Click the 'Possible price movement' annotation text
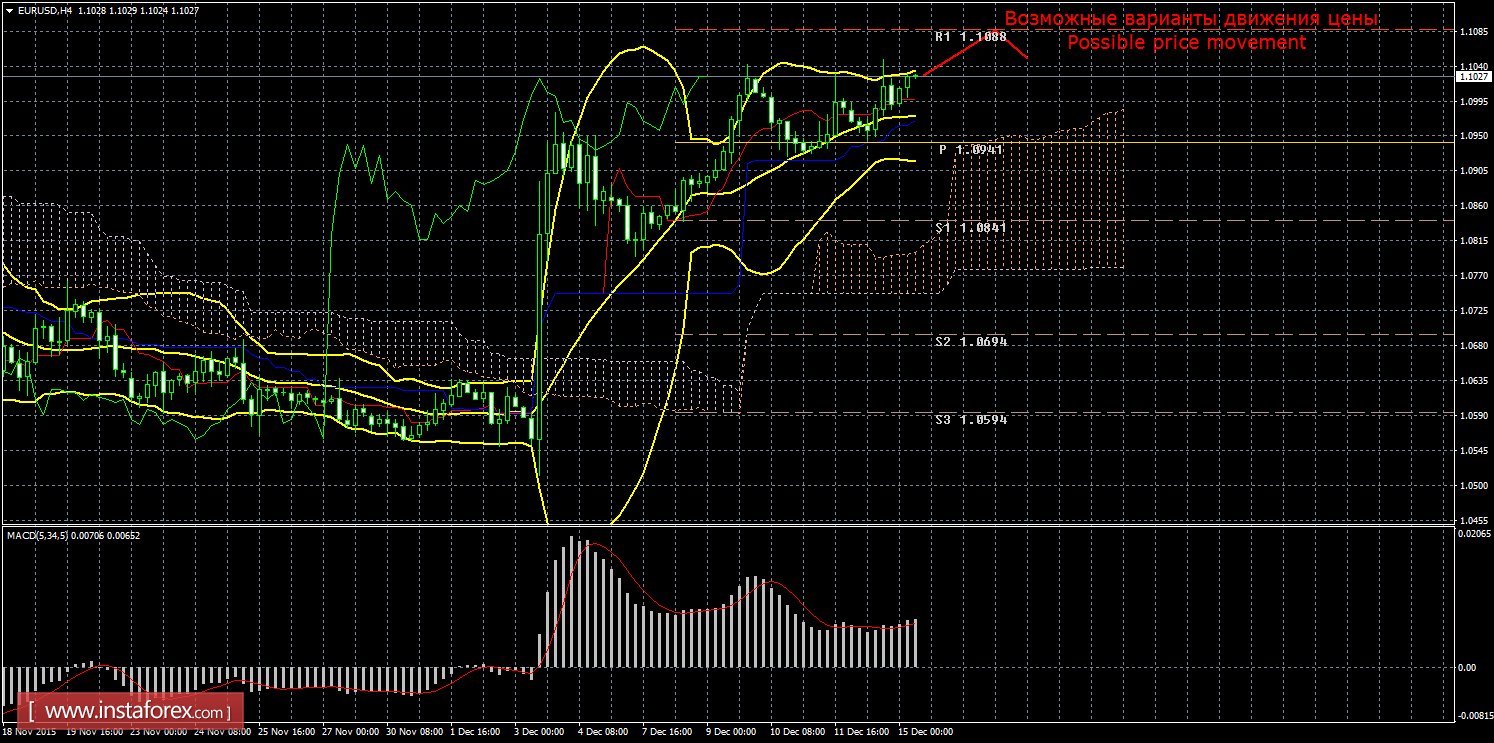 [1186, 43]
